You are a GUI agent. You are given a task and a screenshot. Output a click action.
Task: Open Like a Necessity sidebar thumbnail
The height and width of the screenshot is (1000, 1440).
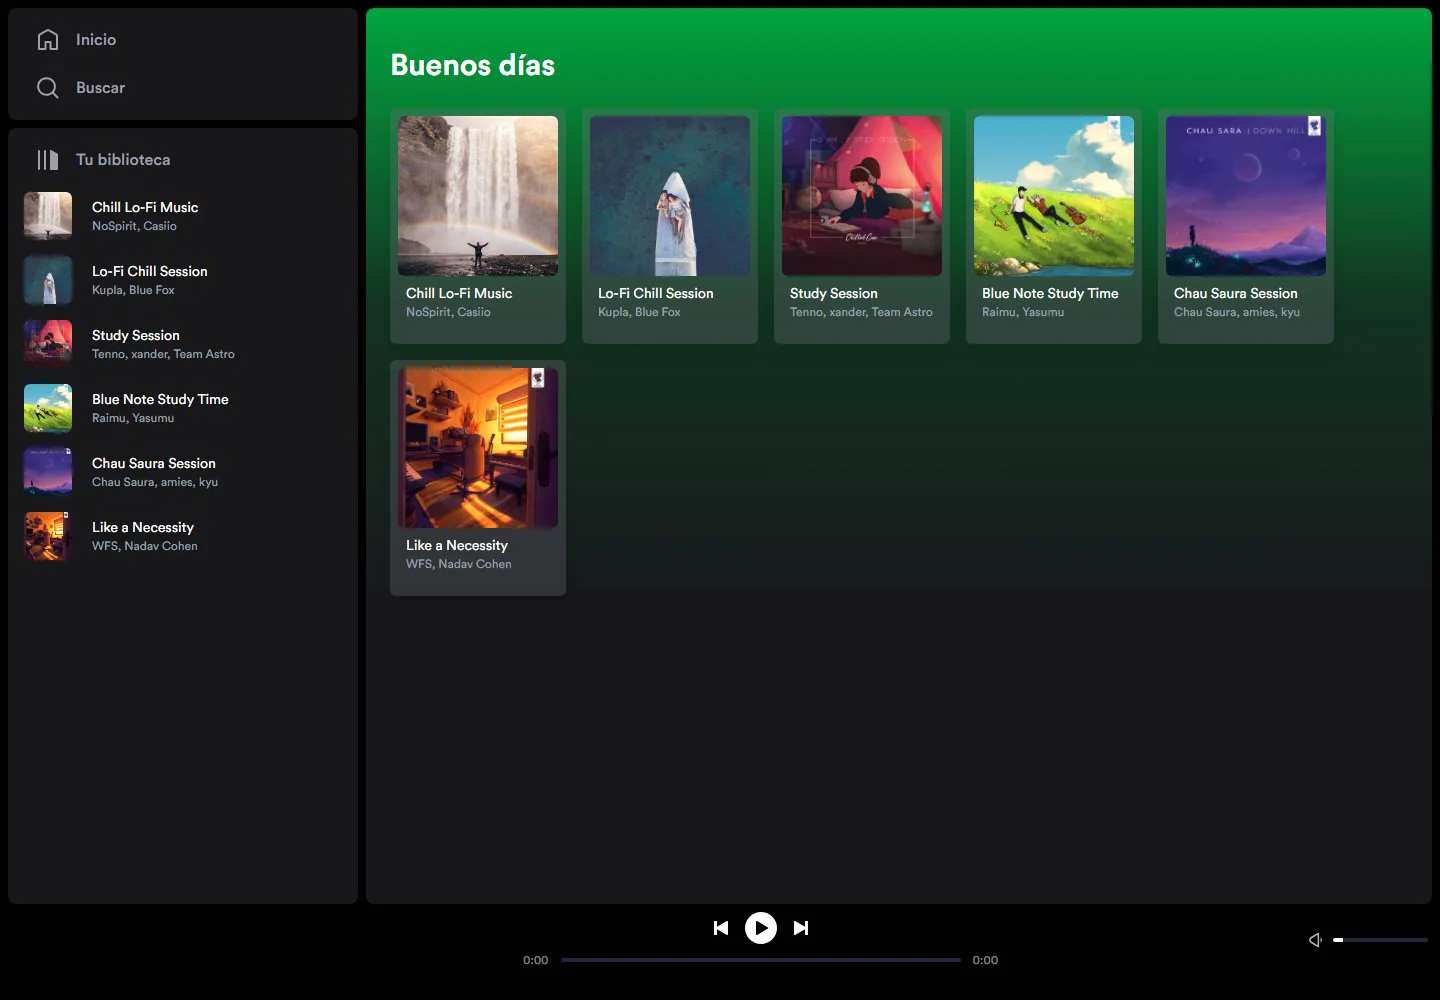click(48, 536)
